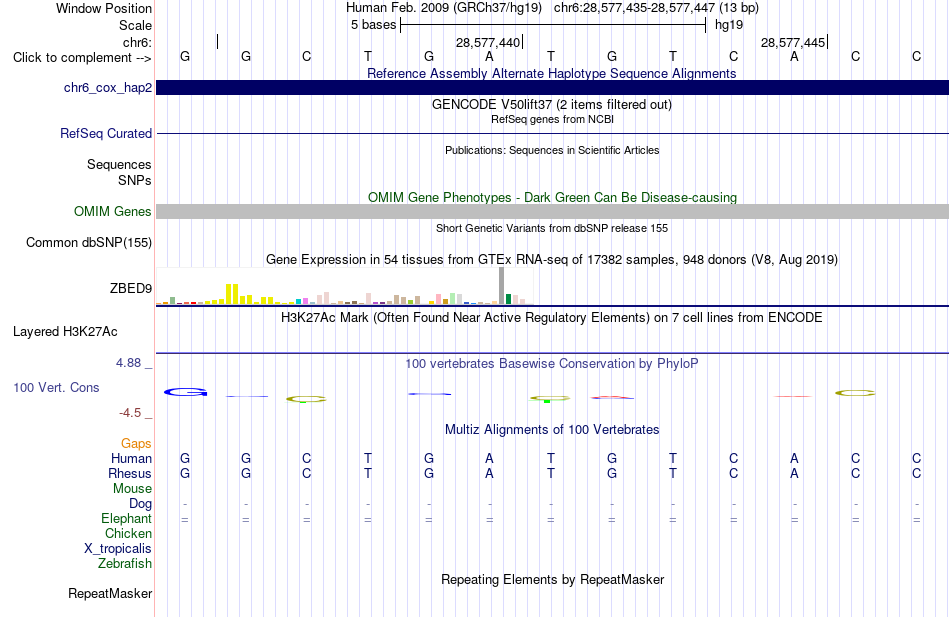
Task: Click the RepeatMasker track label
Action: 110,593
